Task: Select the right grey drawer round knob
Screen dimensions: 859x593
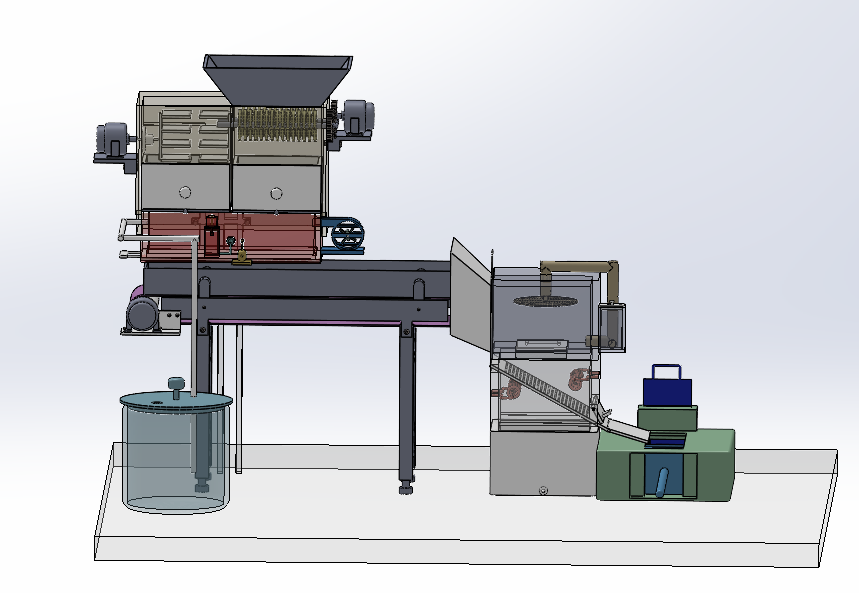Action: click(x=276, y=193)
